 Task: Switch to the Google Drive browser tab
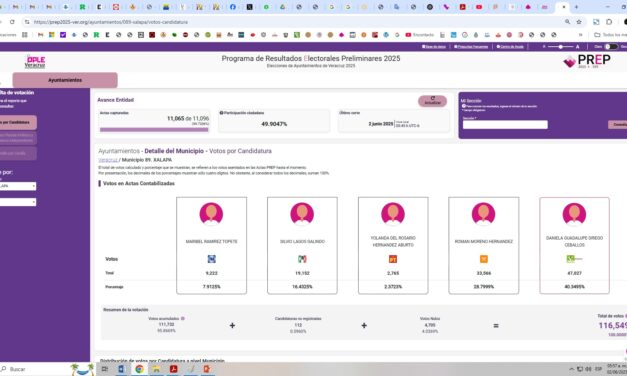point(282,7)
